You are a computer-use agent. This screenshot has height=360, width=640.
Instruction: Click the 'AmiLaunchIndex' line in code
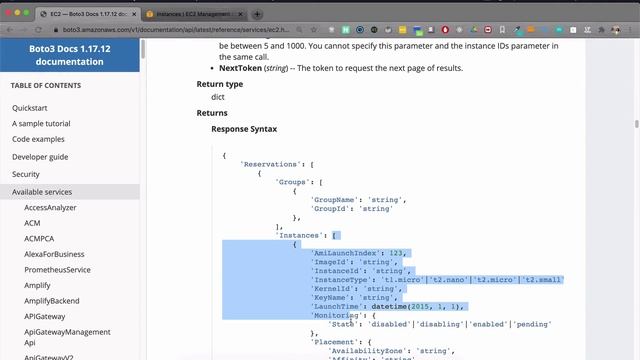(x=358, y=253)
